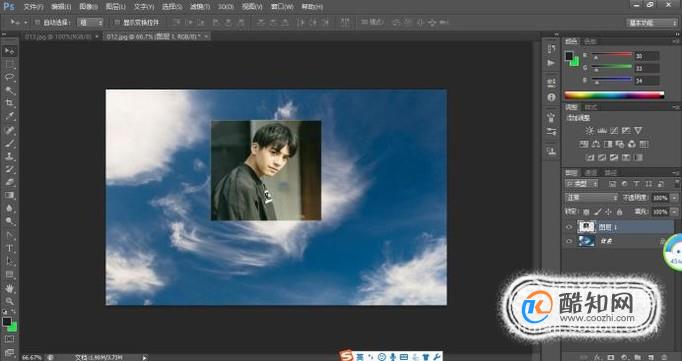The height and width of the screenshot is (361, 682).
Task: Open the first menu in the menu bar
Action: coord(33,7)
